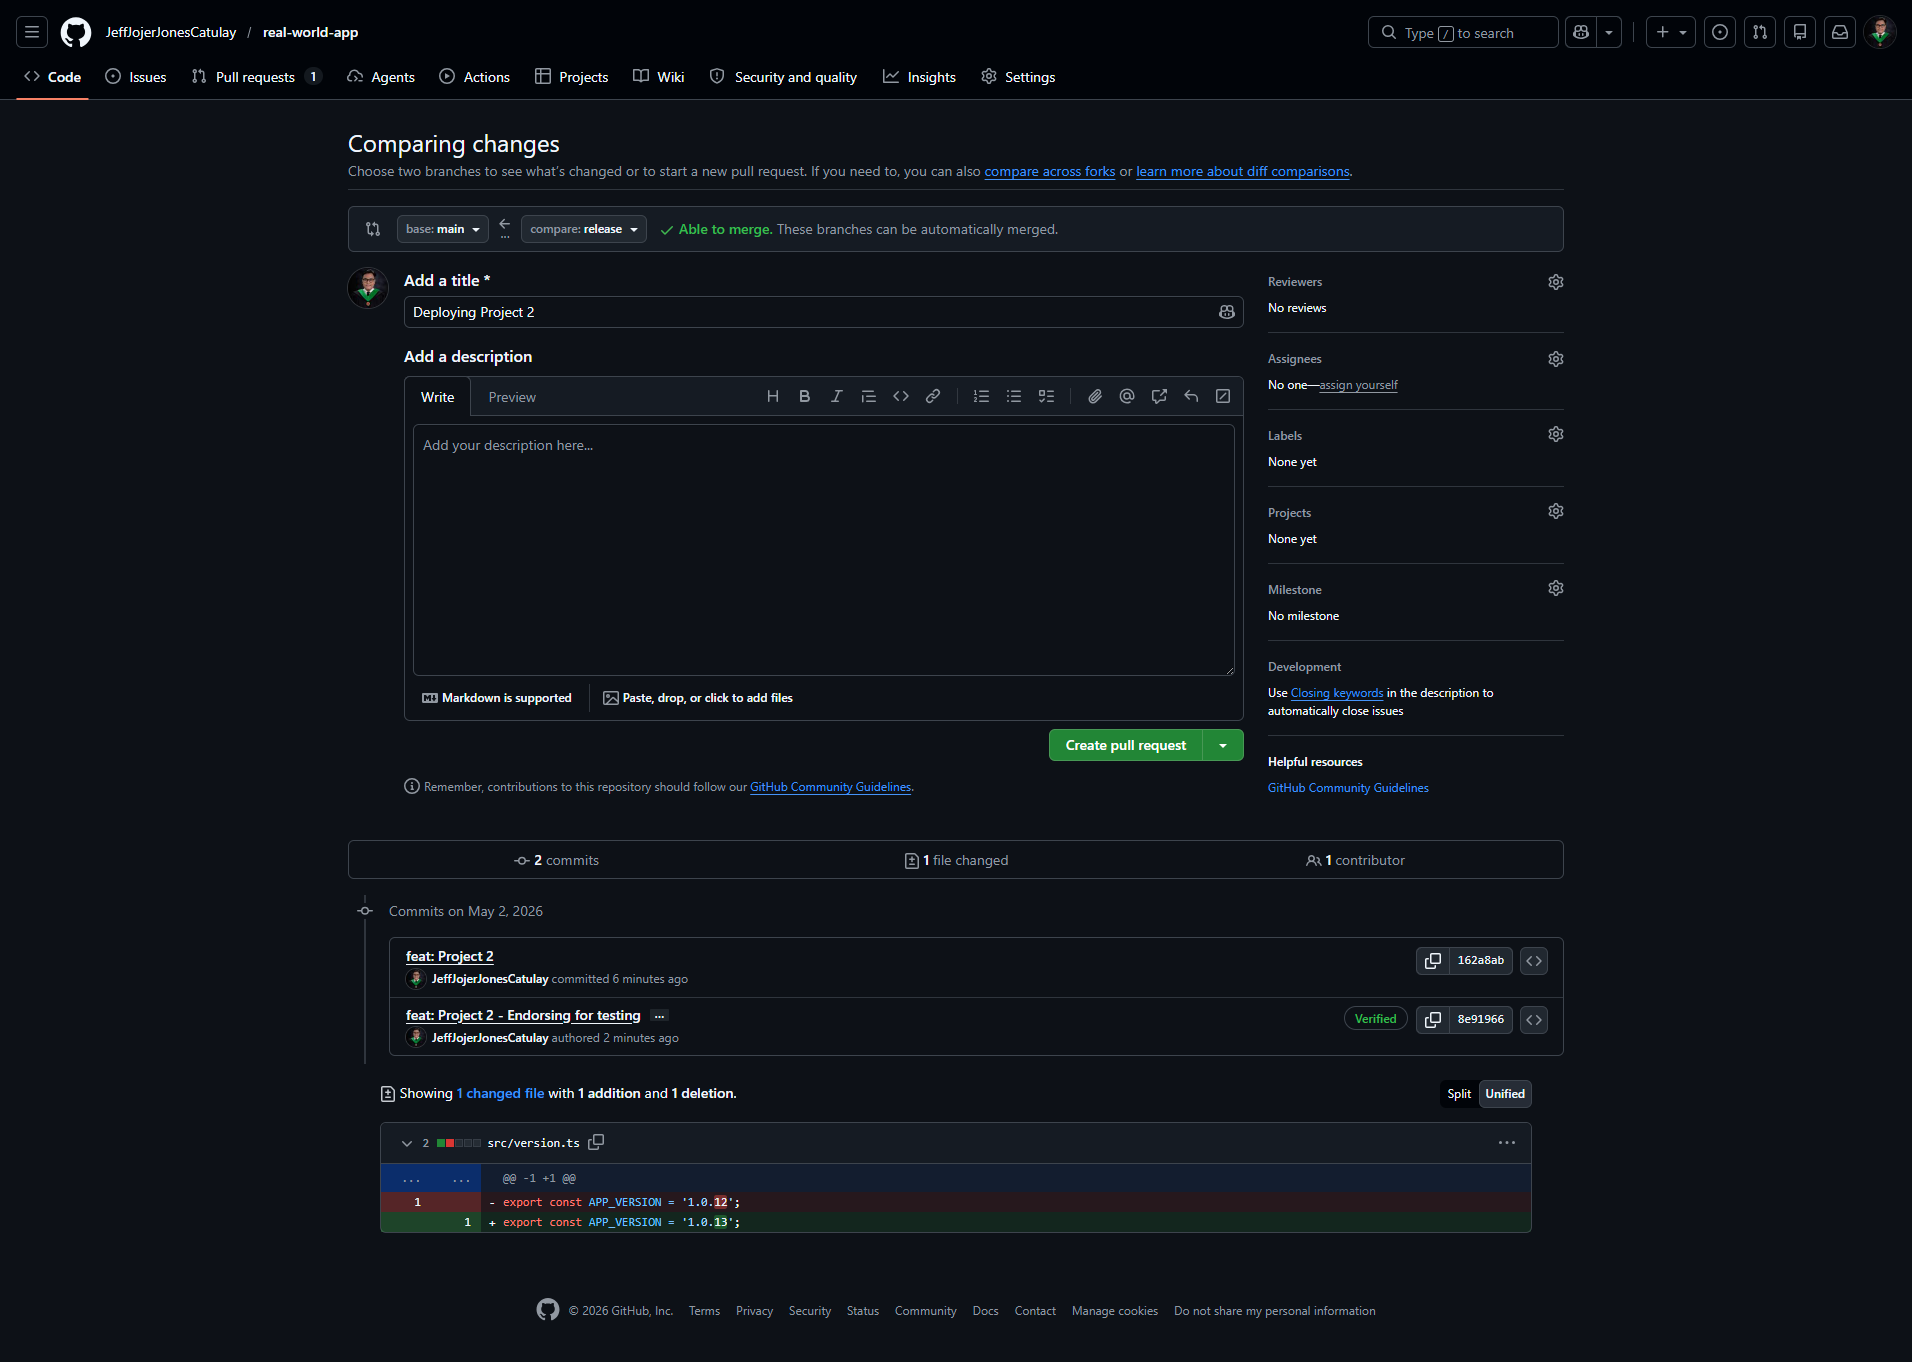Insert numbered list in description
The height and width of the screenshot is (1362, 1912).
tap(982, 397)
